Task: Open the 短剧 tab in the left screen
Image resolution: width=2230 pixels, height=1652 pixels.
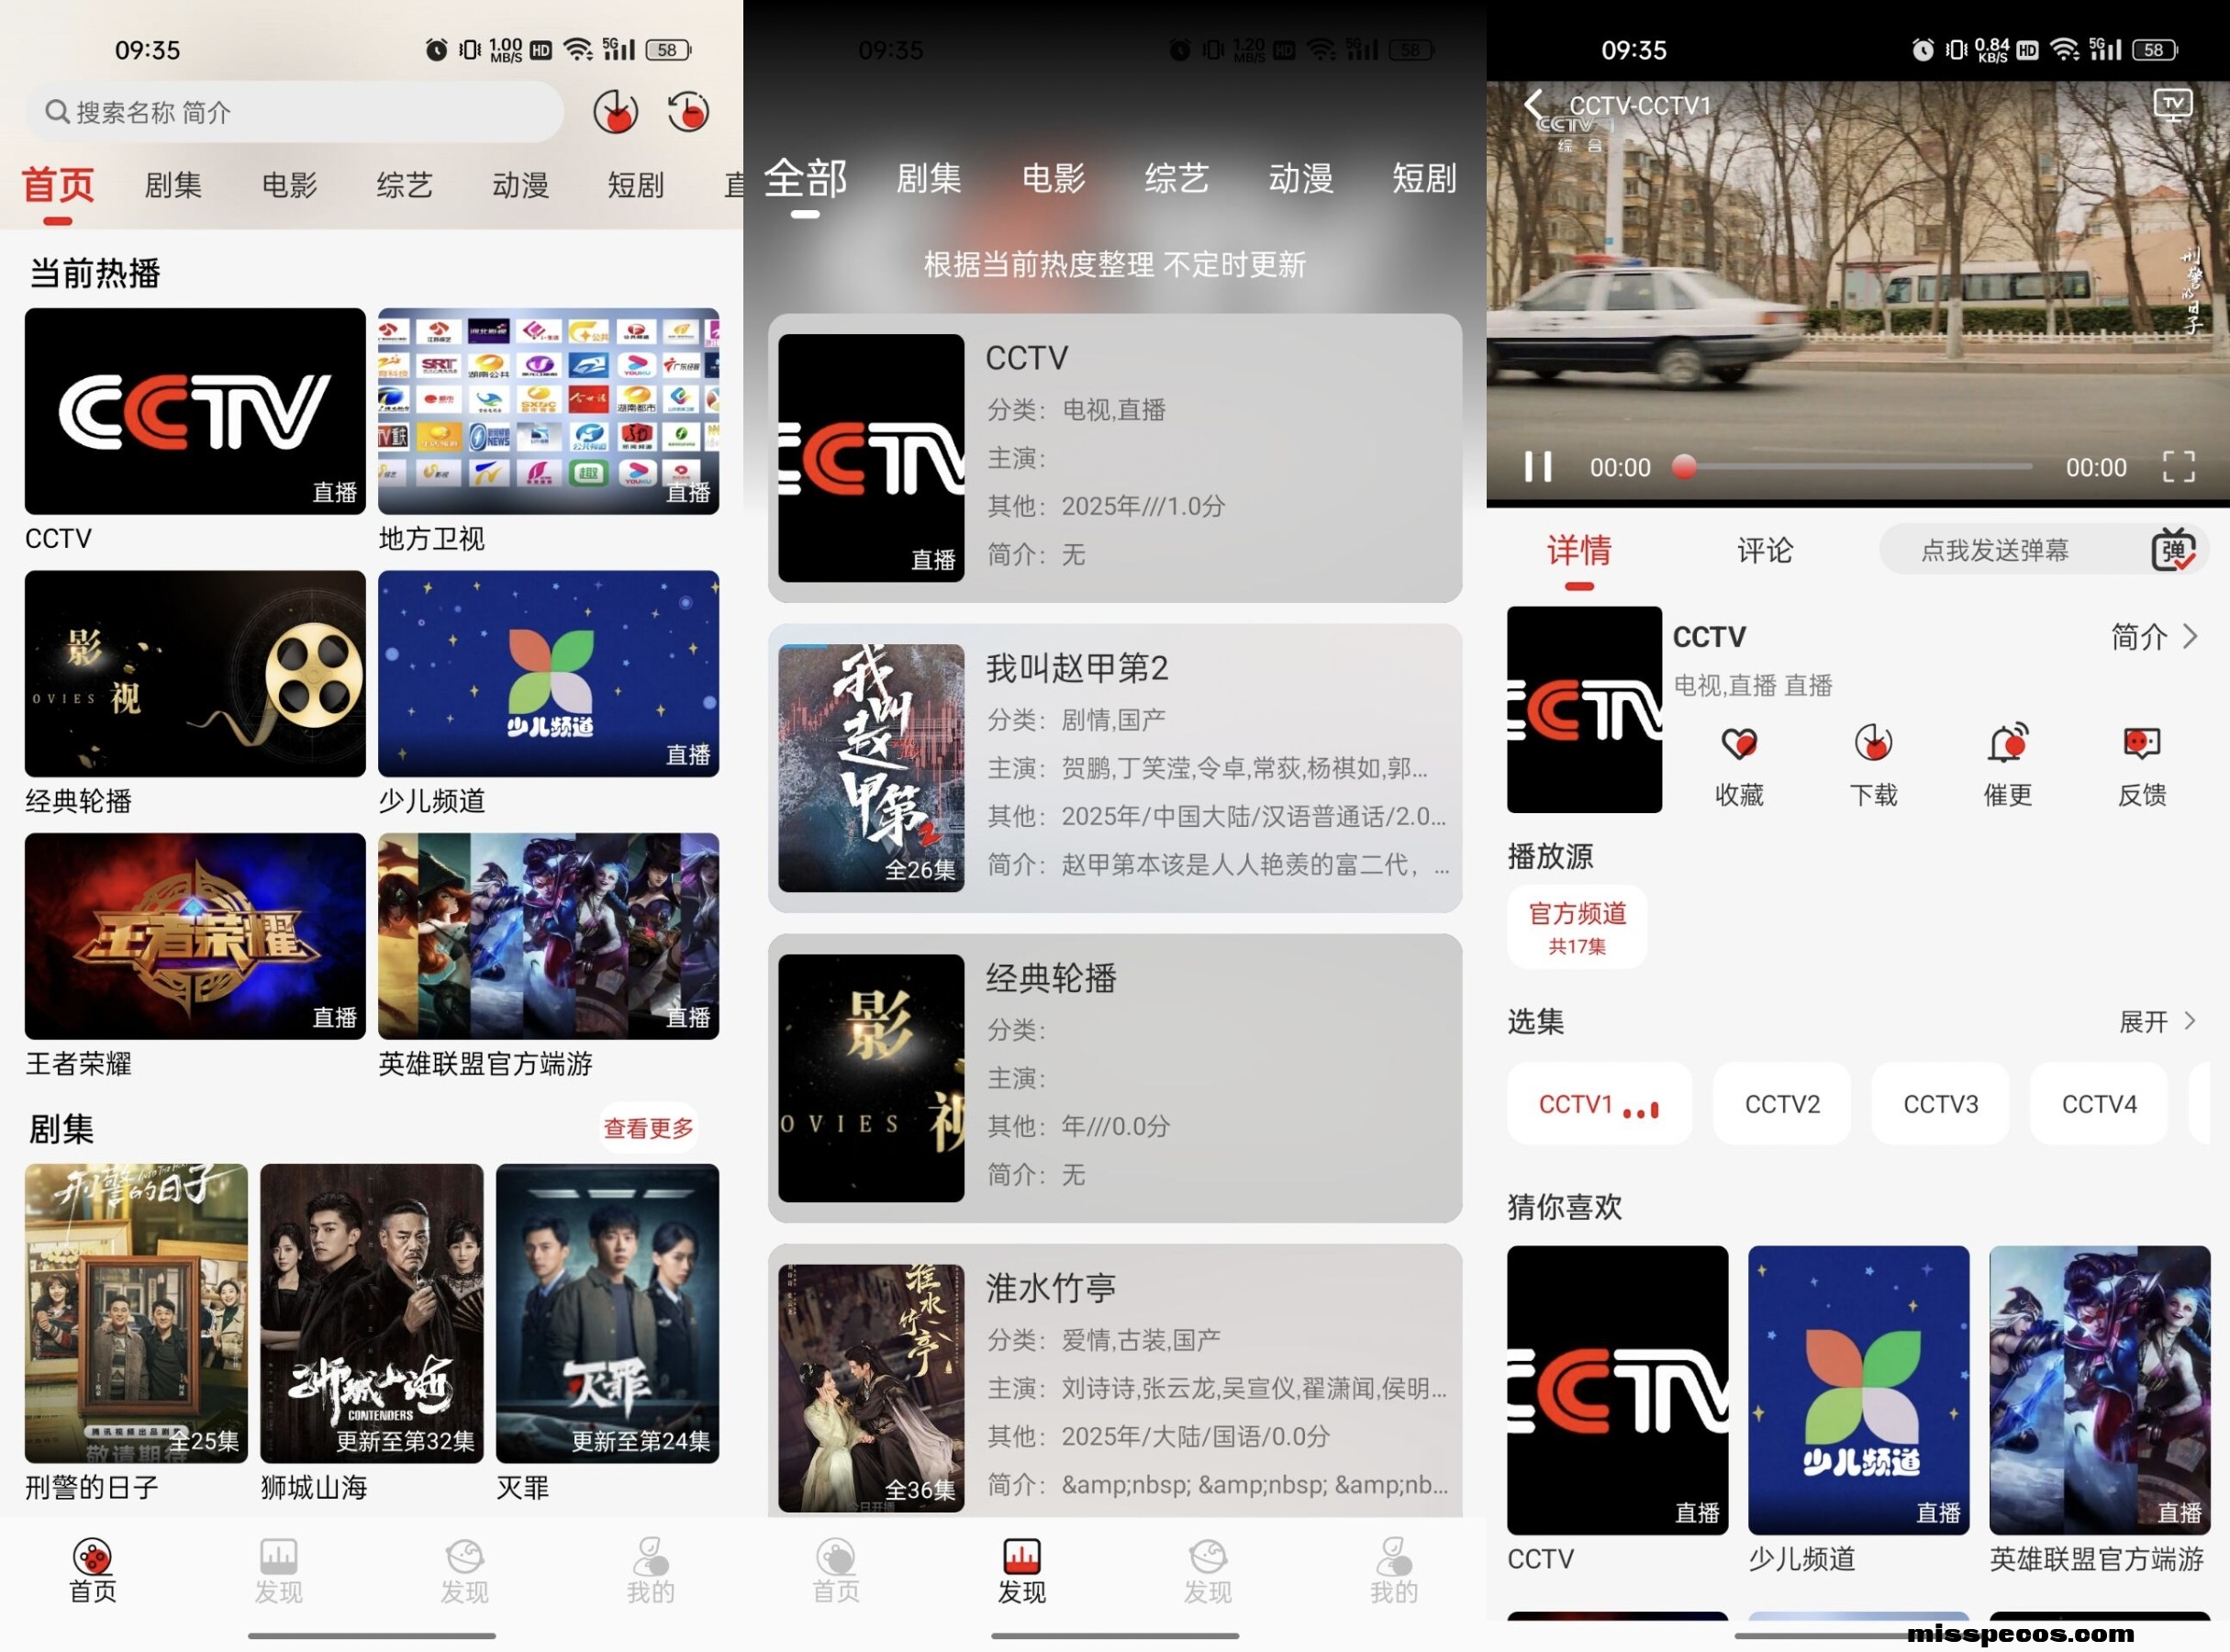Action: (x=635, y=185)
